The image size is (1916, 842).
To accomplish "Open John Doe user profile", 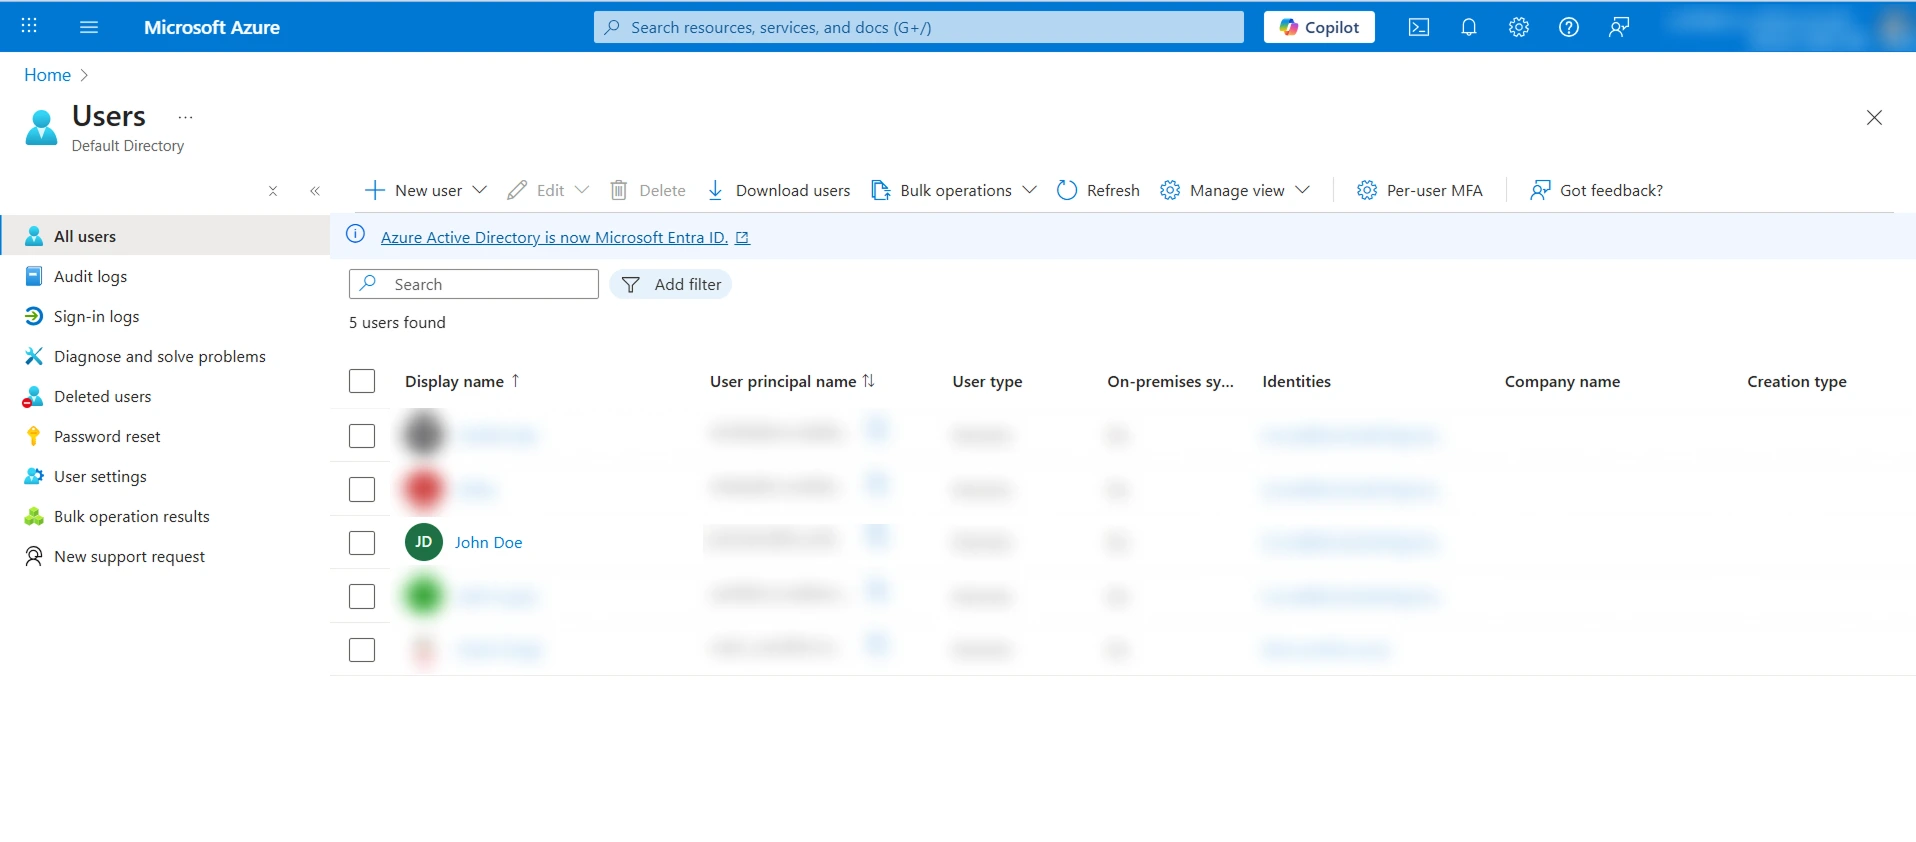I will point(488,542).
